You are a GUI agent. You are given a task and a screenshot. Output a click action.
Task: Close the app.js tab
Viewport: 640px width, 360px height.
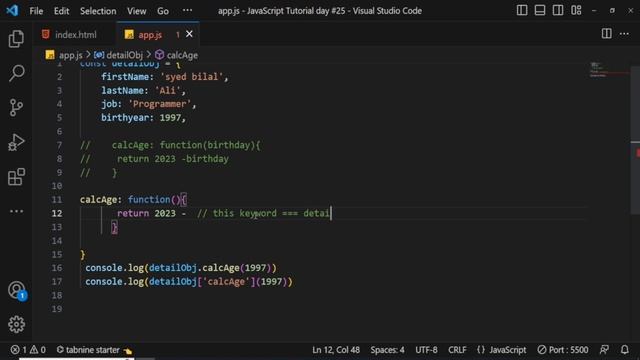pyautogui.click(x=189, y=34)
